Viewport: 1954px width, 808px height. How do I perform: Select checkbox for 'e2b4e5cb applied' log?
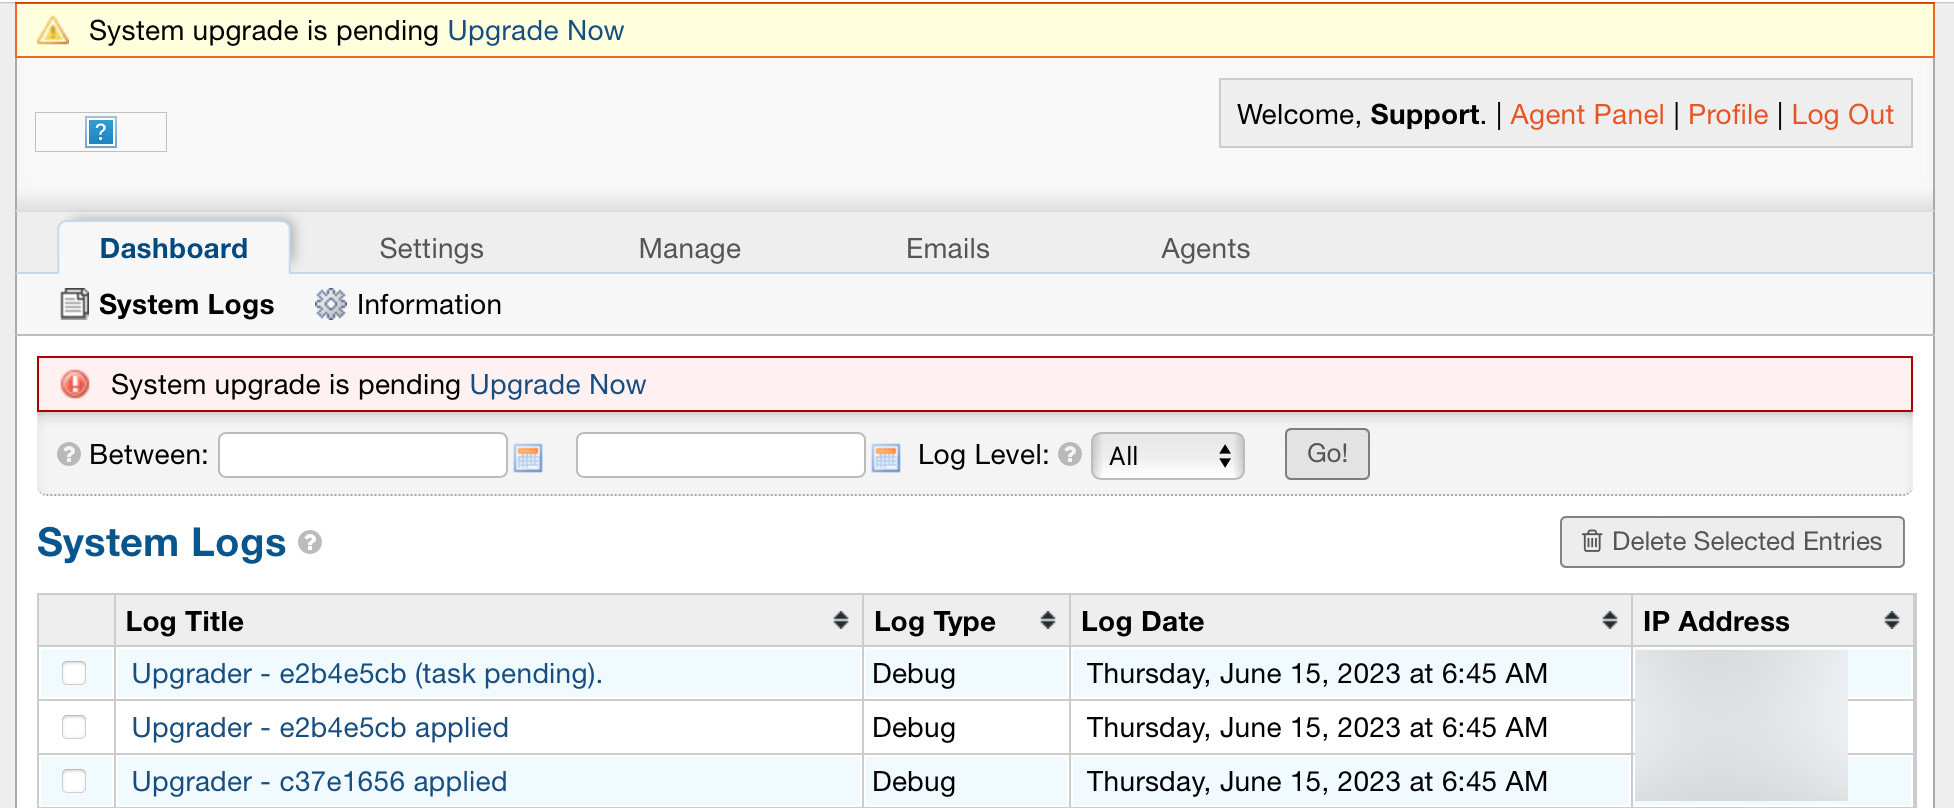pos(74,727)
